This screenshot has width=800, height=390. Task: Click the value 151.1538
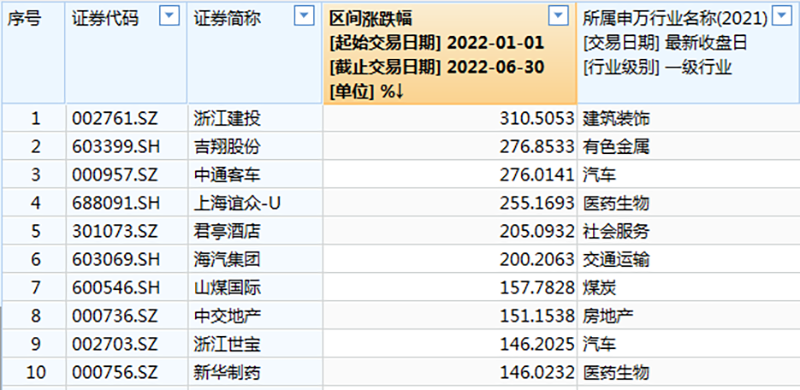[x=536, y=316]
